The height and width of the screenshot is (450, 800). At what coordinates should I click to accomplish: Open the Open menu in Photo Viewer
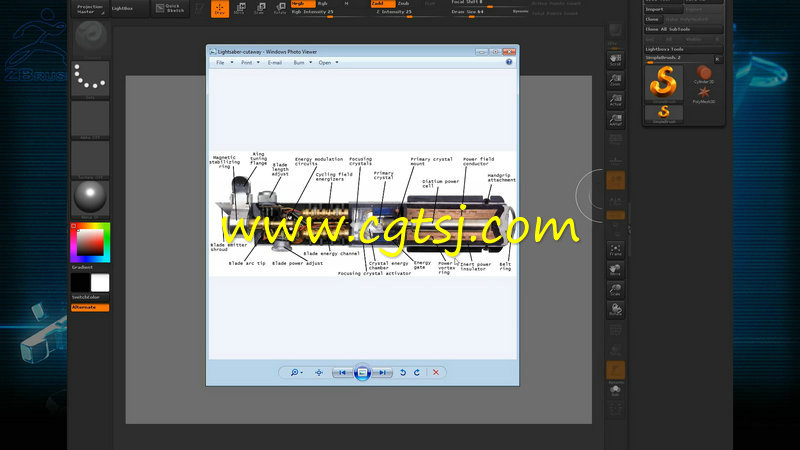pyautogui.click(x=328, y=63)
